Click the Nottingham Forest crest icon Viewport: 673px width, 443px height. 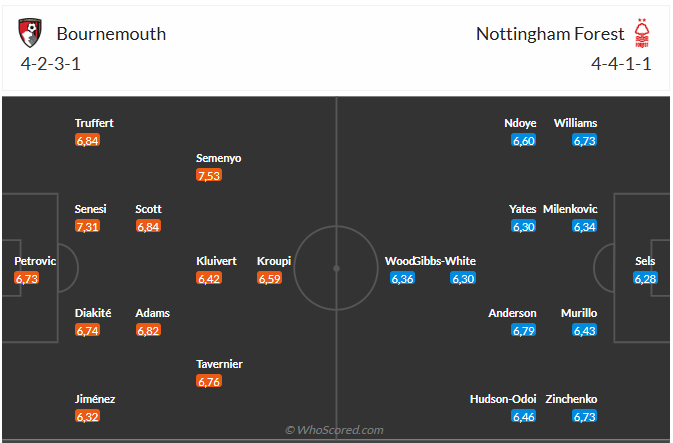click(641, 33)
